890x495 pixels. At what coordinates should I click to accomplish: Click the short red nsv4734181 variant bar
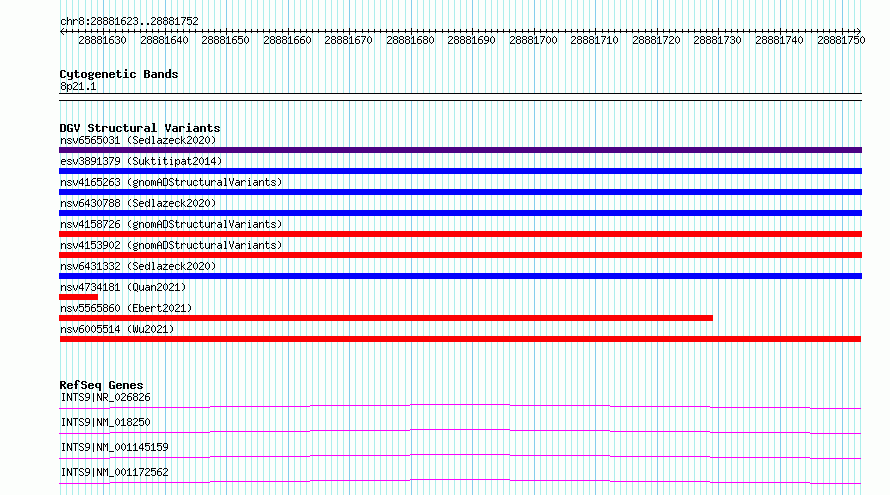click(78, 297)
